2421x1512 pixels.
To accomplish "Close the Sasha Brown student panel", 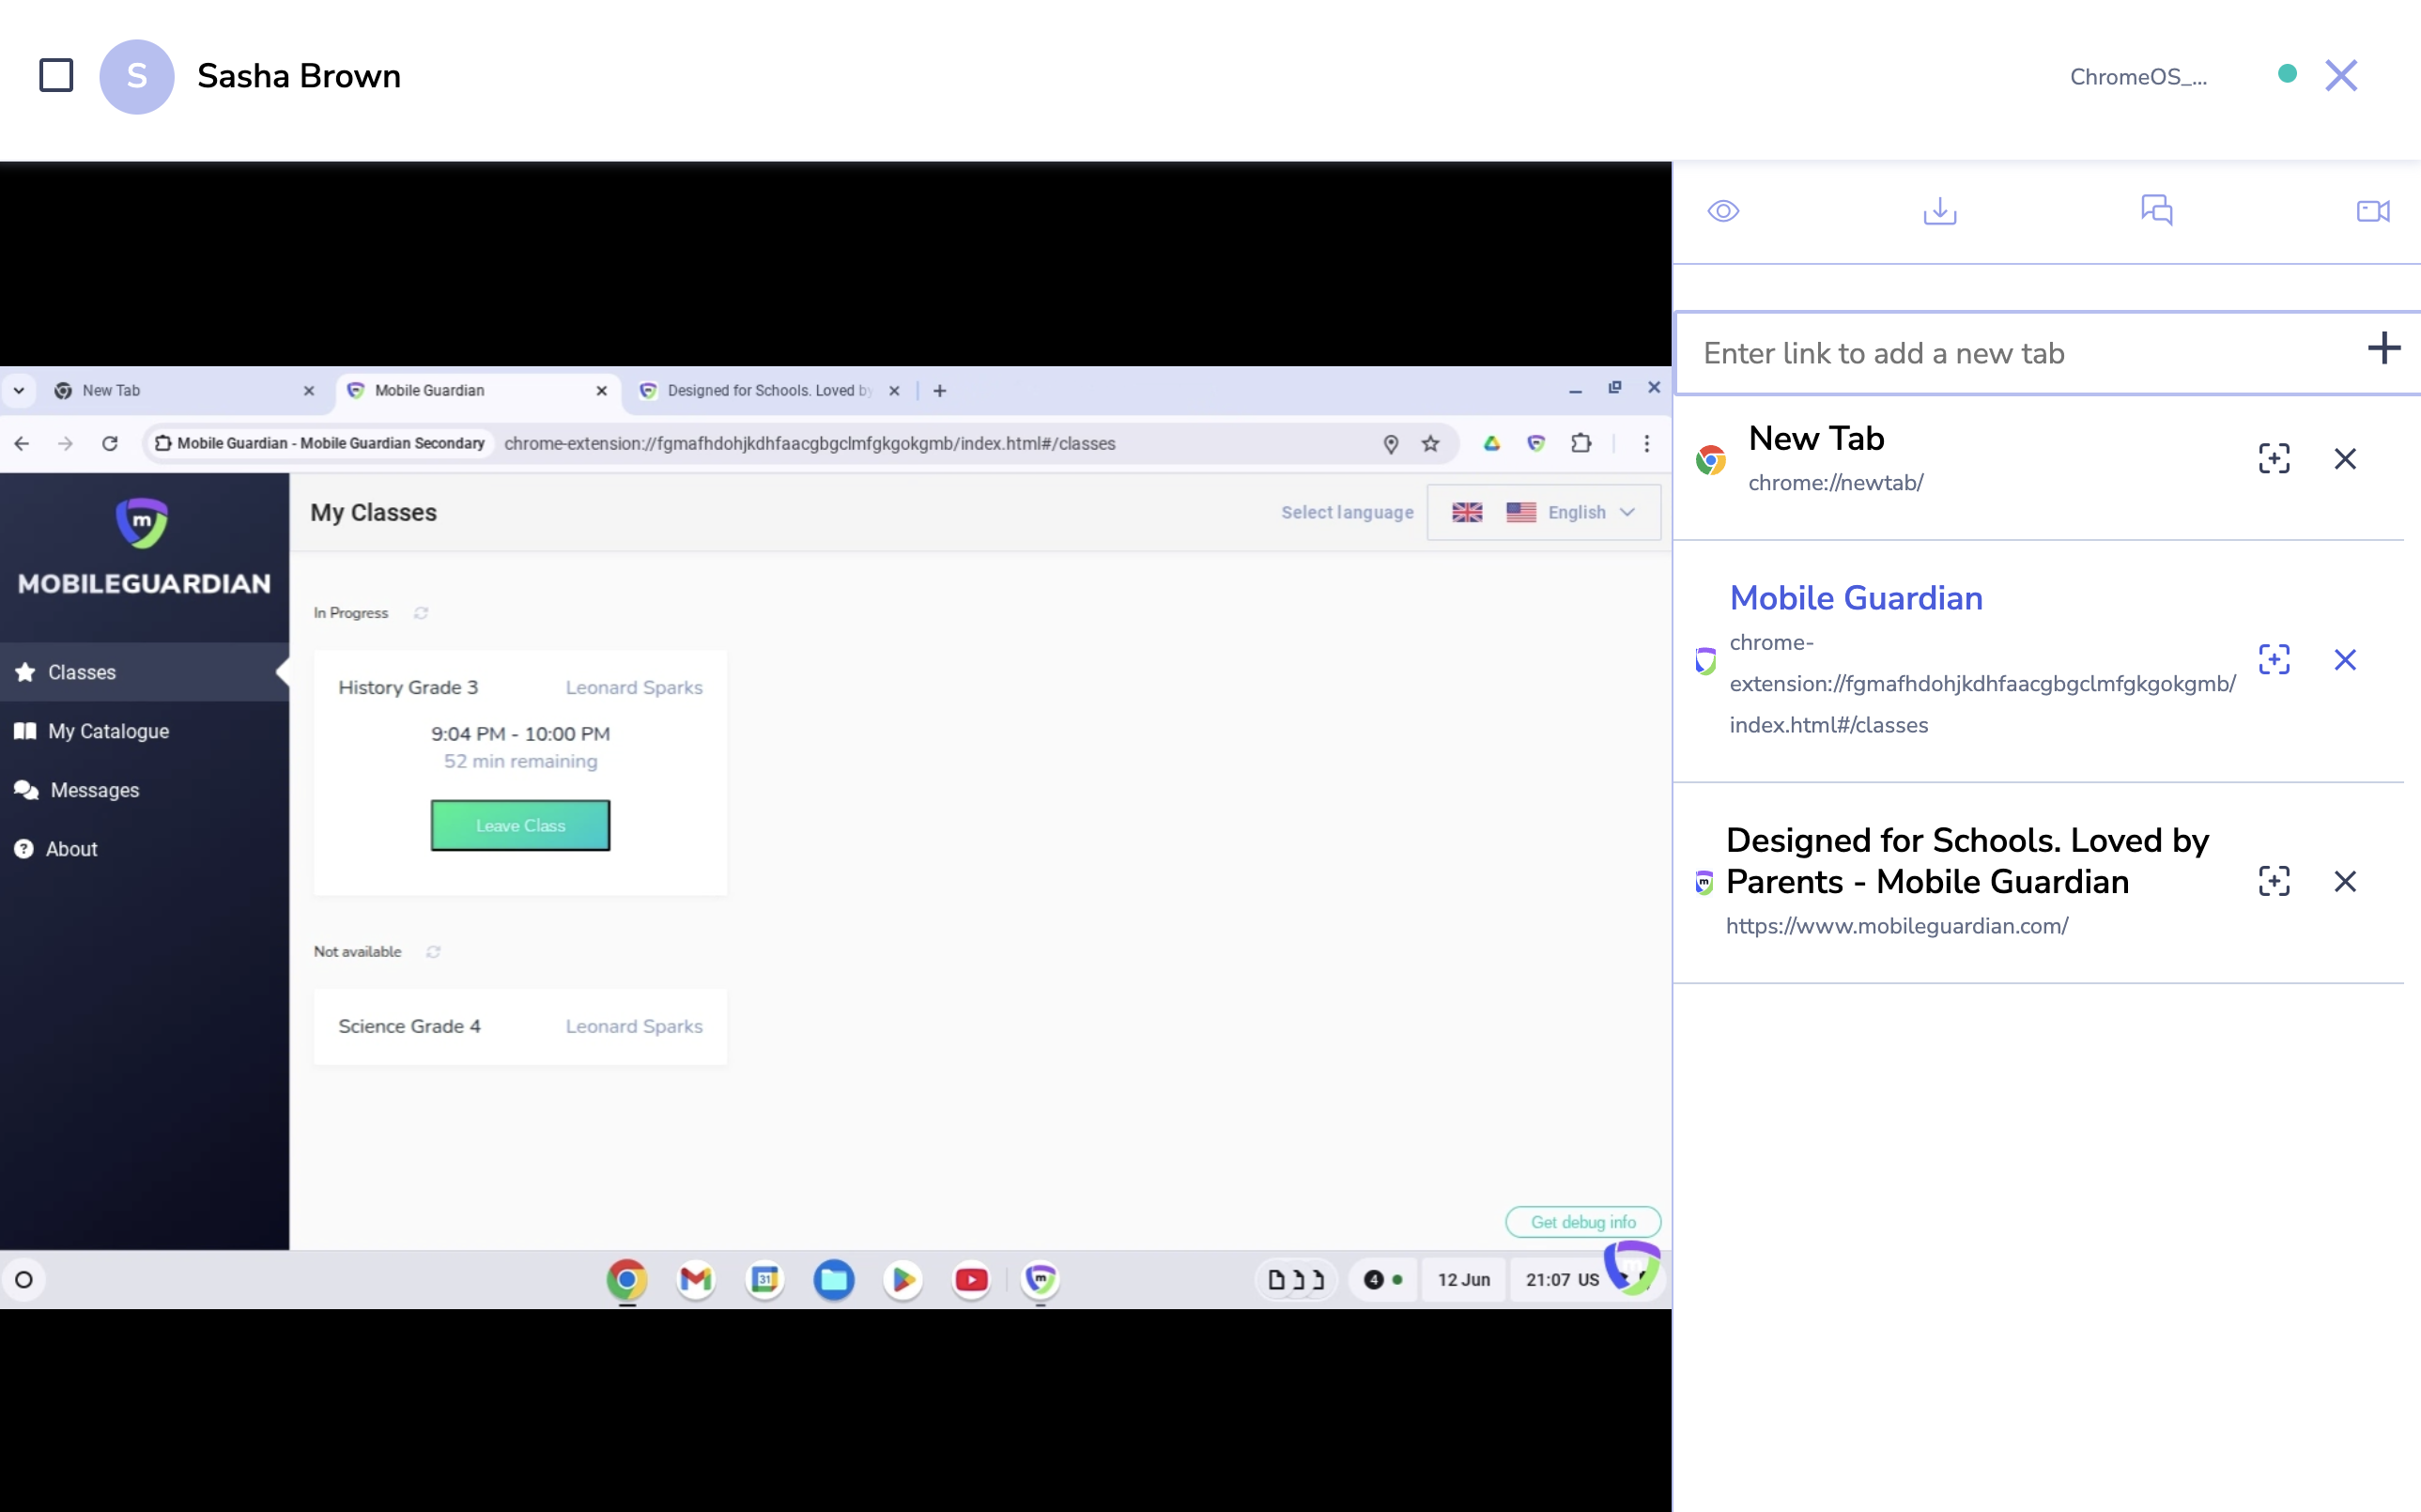I will click(2340, 76).
